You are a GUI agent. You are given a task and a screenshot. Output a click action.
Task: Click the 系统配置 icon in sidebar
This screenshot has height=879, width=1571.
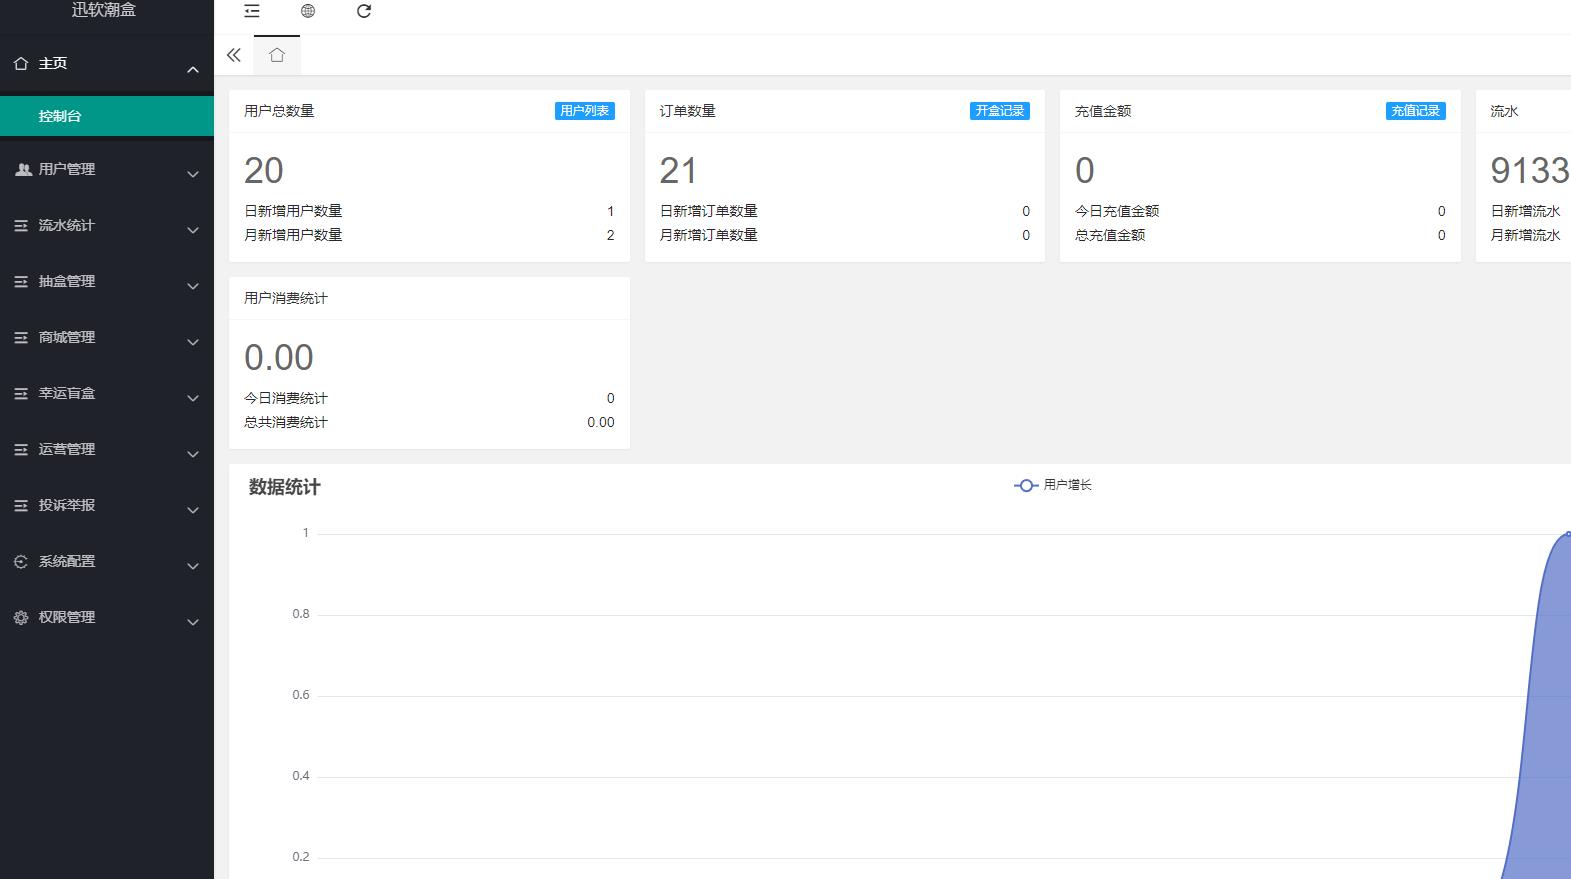[21, 562]
